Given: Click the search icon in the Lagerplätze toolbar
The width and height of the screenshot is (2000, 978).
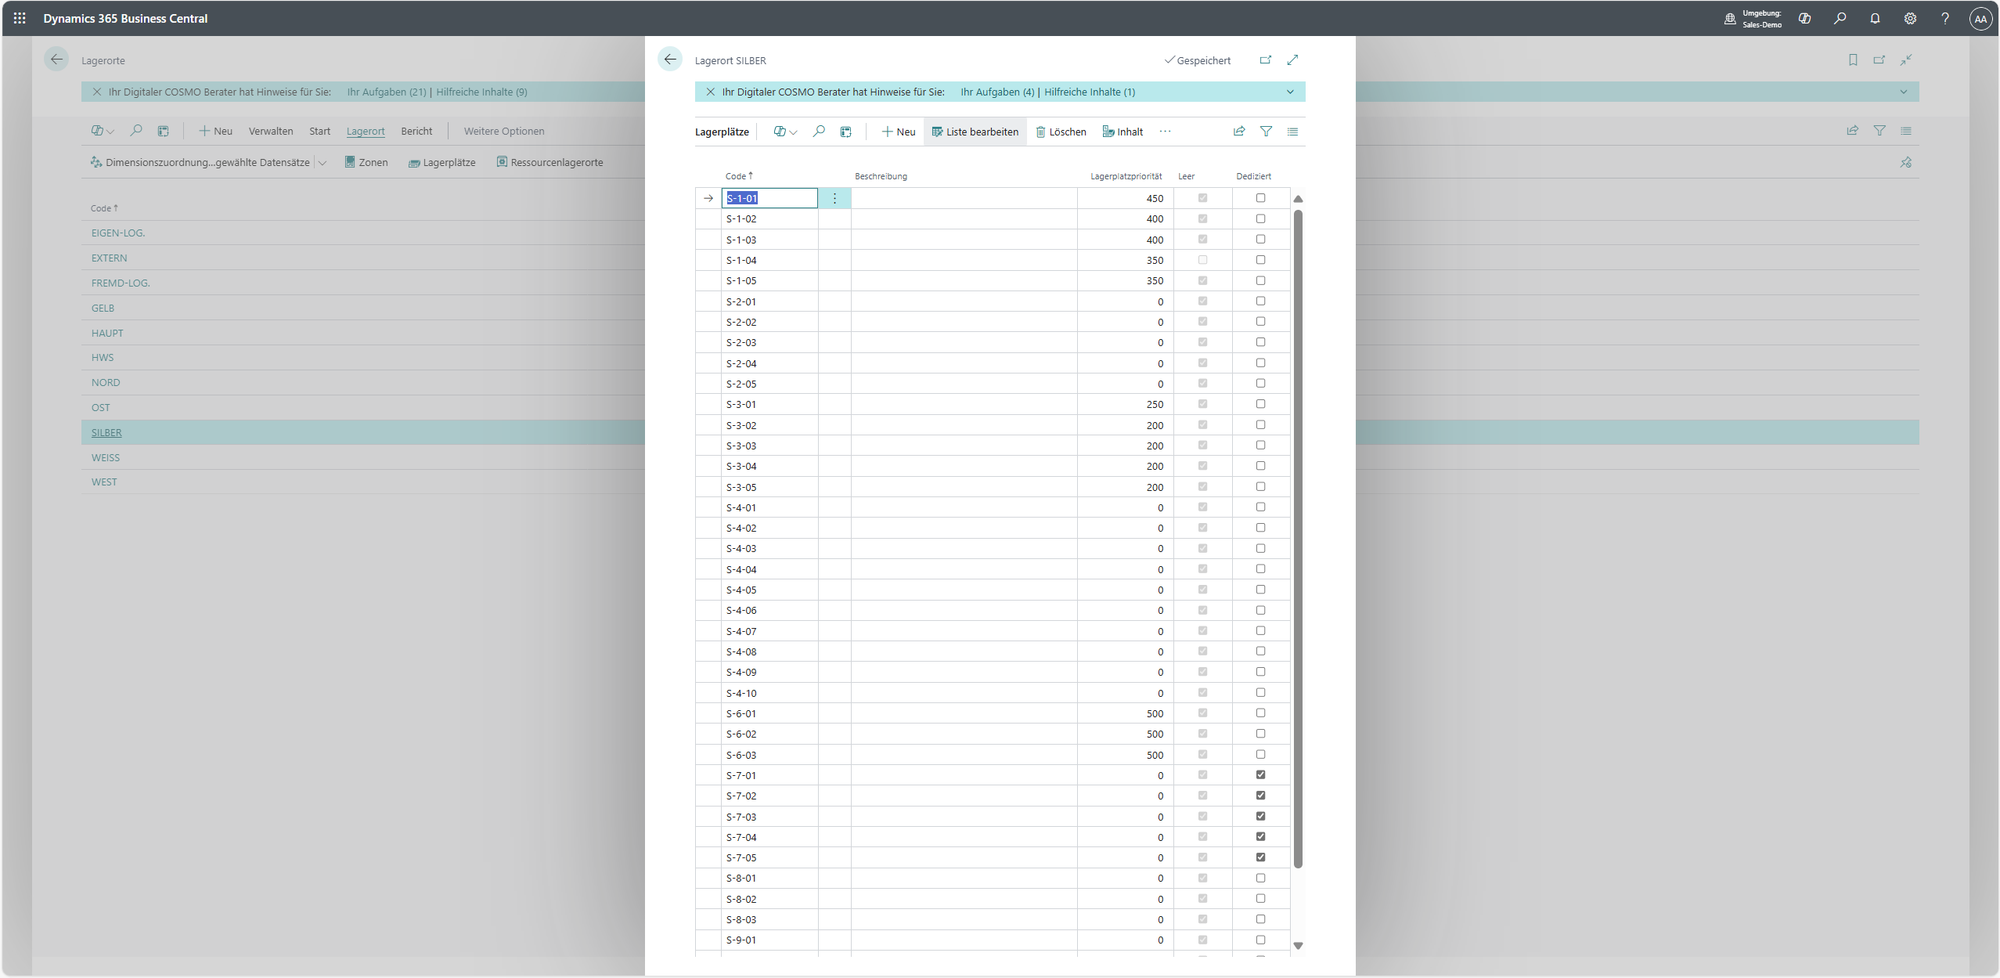Looking at the screenshot, I should [819, 132].
